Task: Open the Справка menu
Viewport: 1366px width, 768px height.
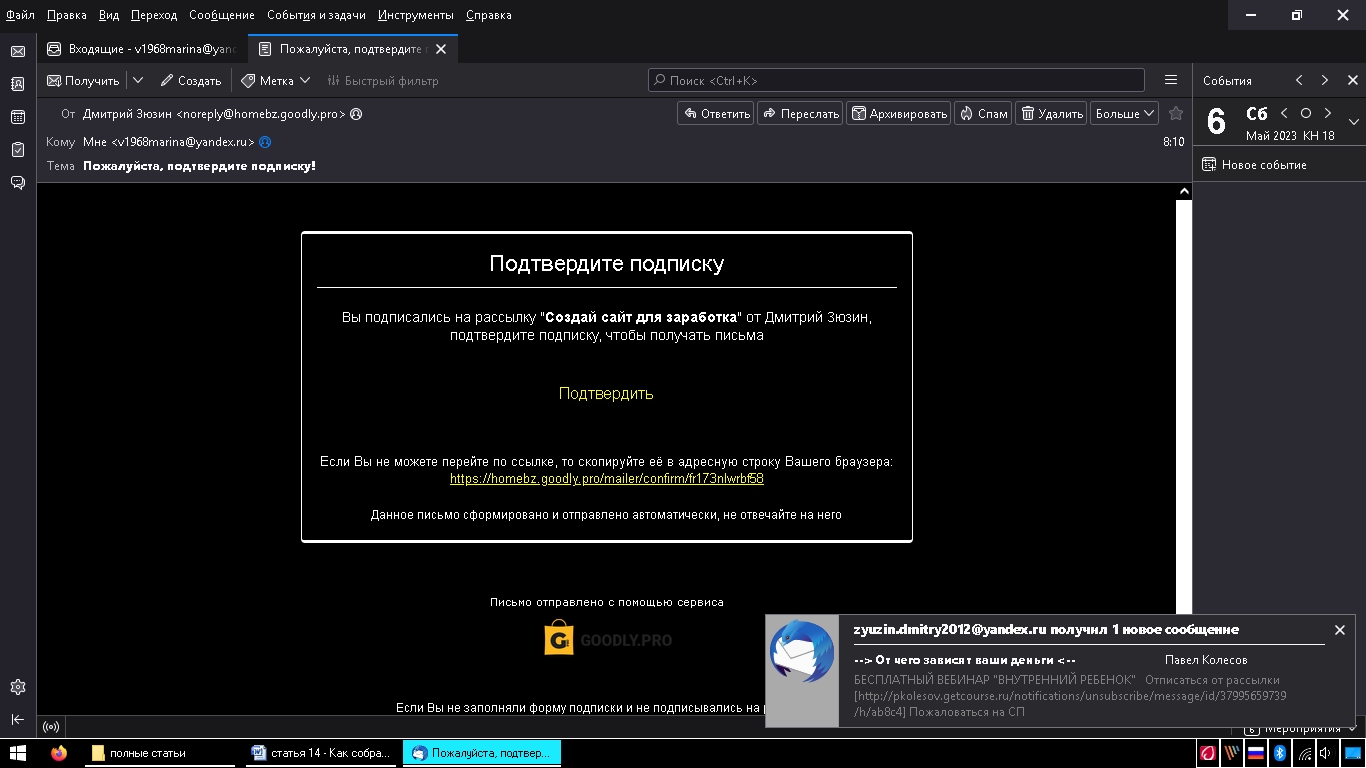Action: pyautogui.click(x=489, y=15)
